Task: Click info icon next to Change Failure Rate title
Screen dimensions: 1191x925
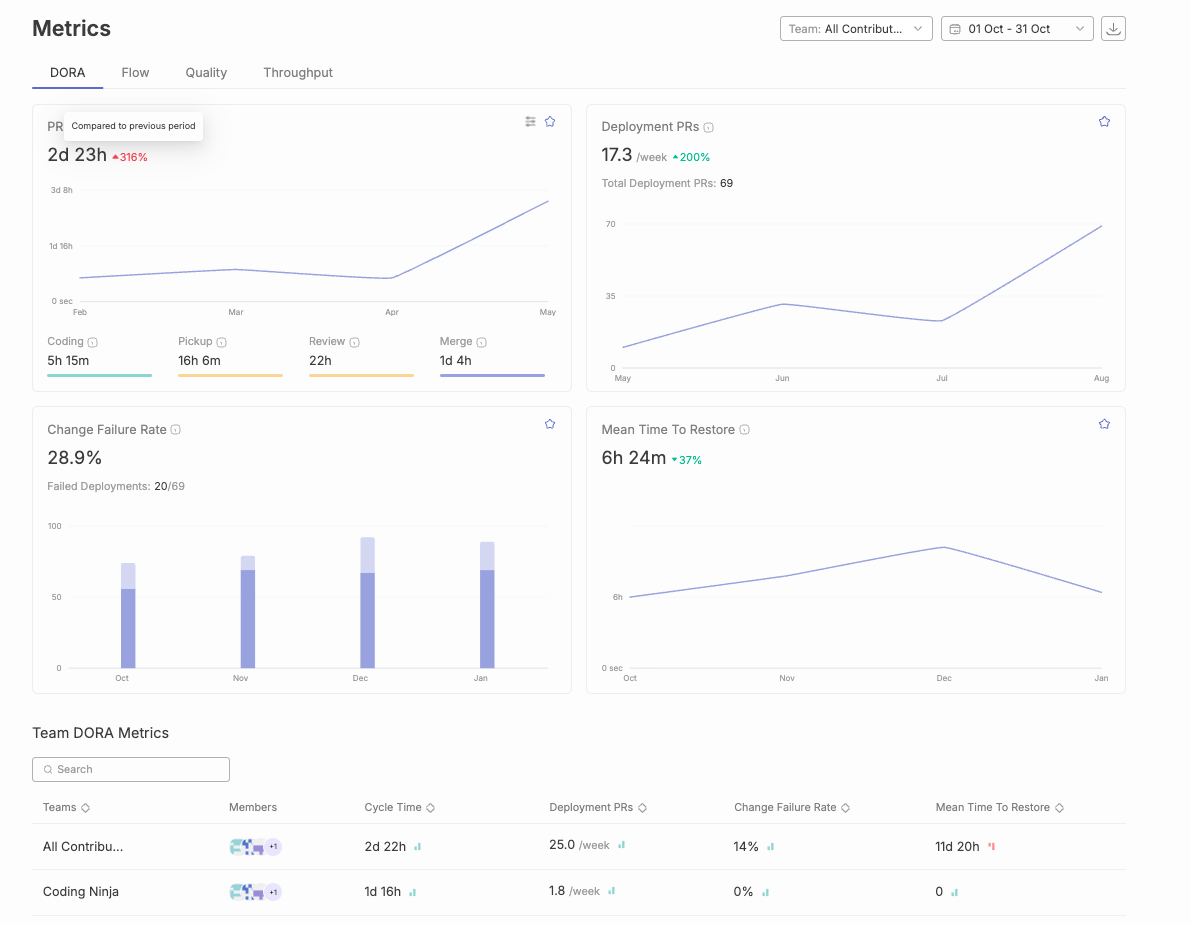Action: coord(175,430)
